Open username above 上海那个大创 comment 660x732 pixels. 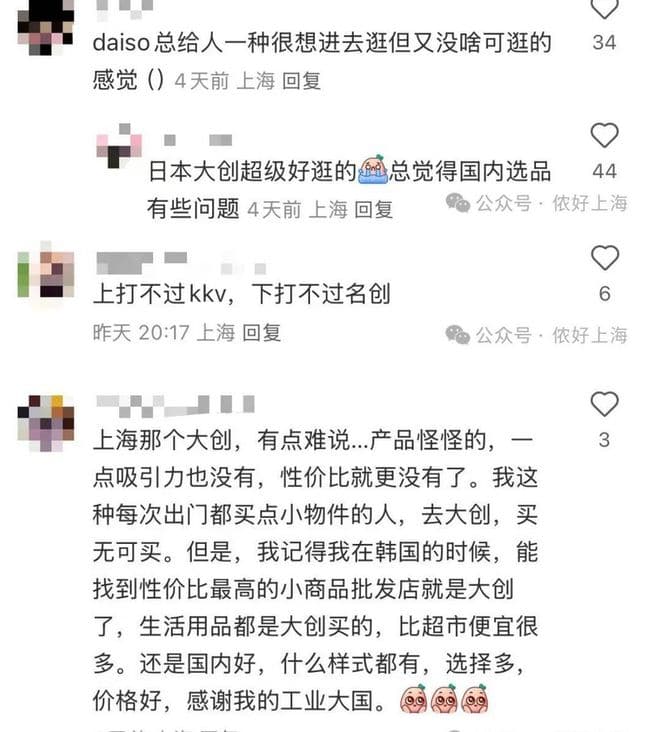tap(176, 406)
